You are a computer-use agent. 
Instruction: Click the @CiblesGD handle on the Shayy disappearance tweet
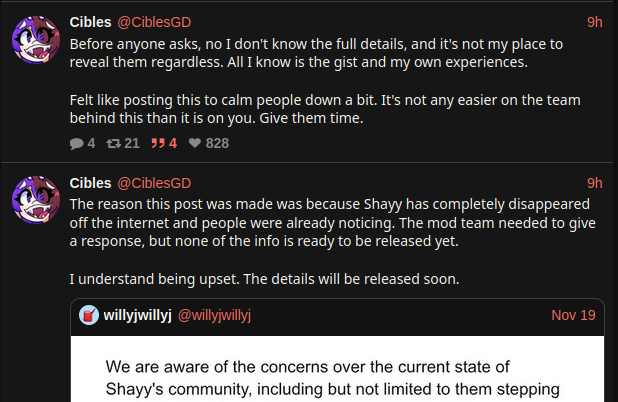(154, 182)
